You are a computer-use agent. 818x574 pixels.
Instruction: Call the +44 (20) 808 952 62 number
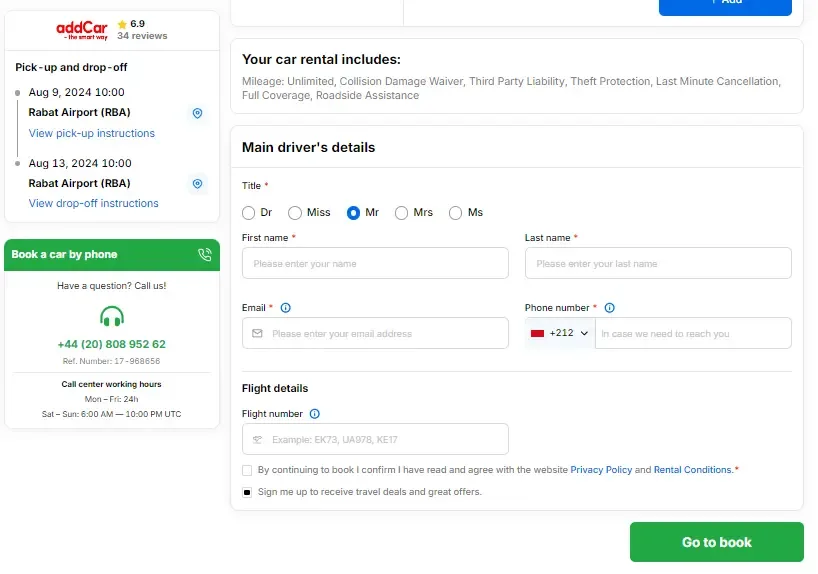112,344
